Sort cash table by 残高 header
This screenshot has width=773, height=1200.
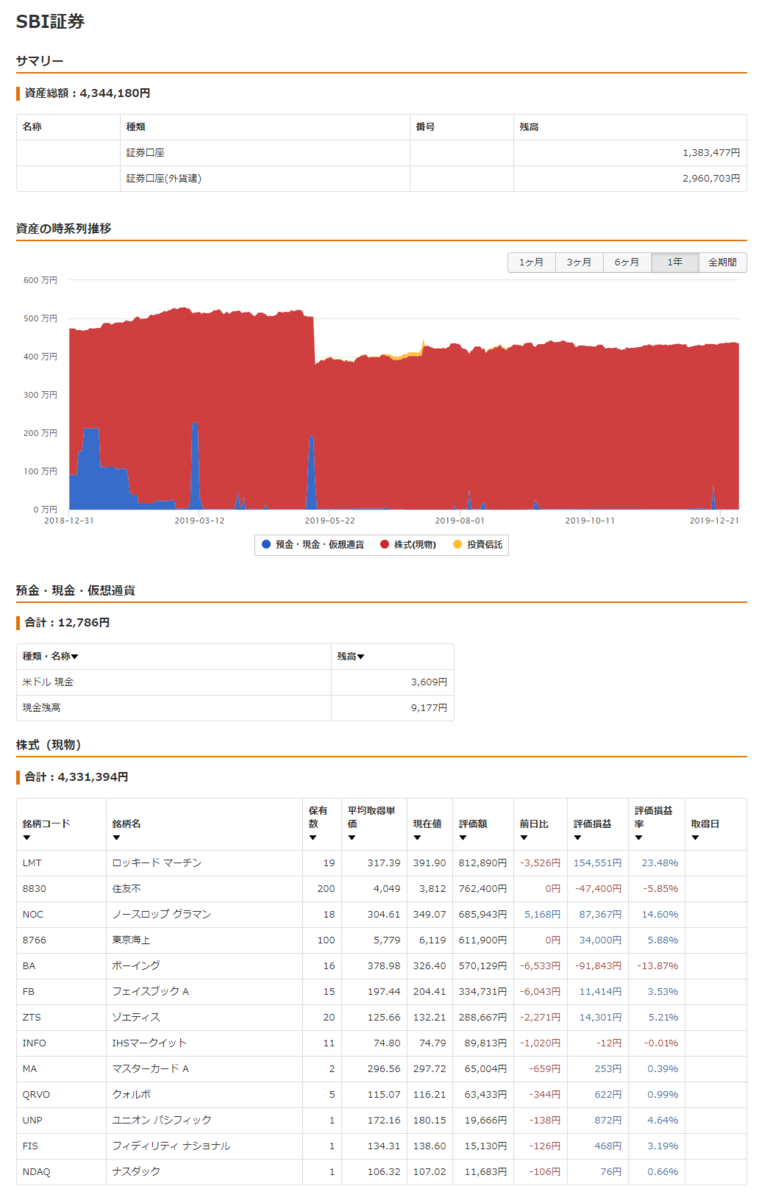(x=350, y=656)
